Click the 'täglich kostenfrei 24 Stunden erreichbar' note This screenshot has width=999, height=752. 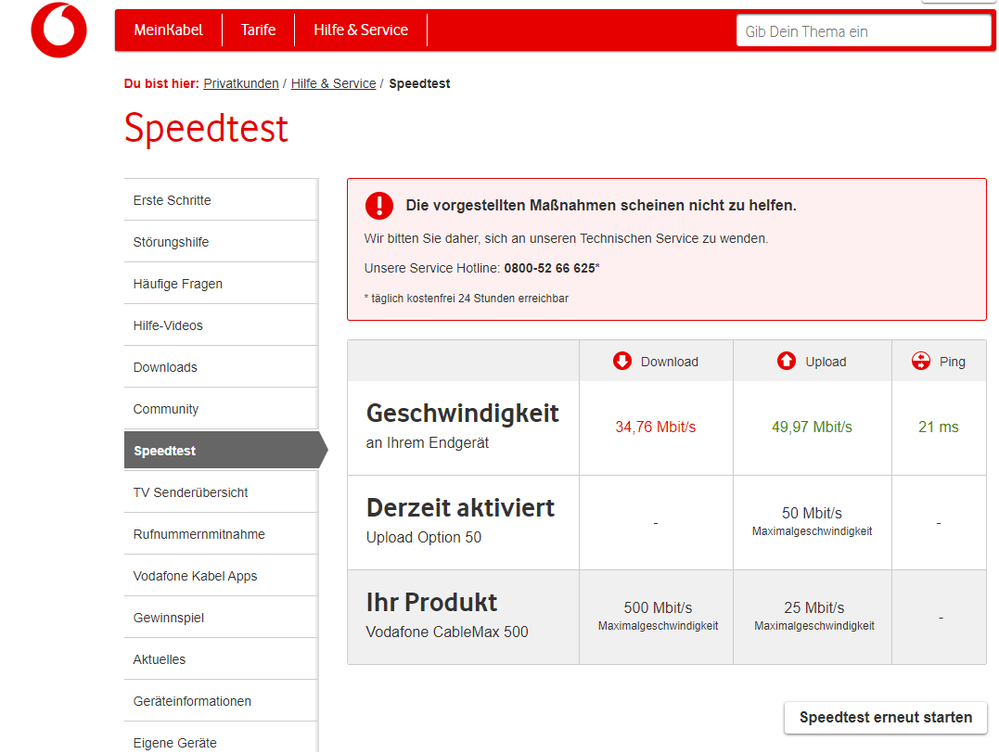click(466, 298)
